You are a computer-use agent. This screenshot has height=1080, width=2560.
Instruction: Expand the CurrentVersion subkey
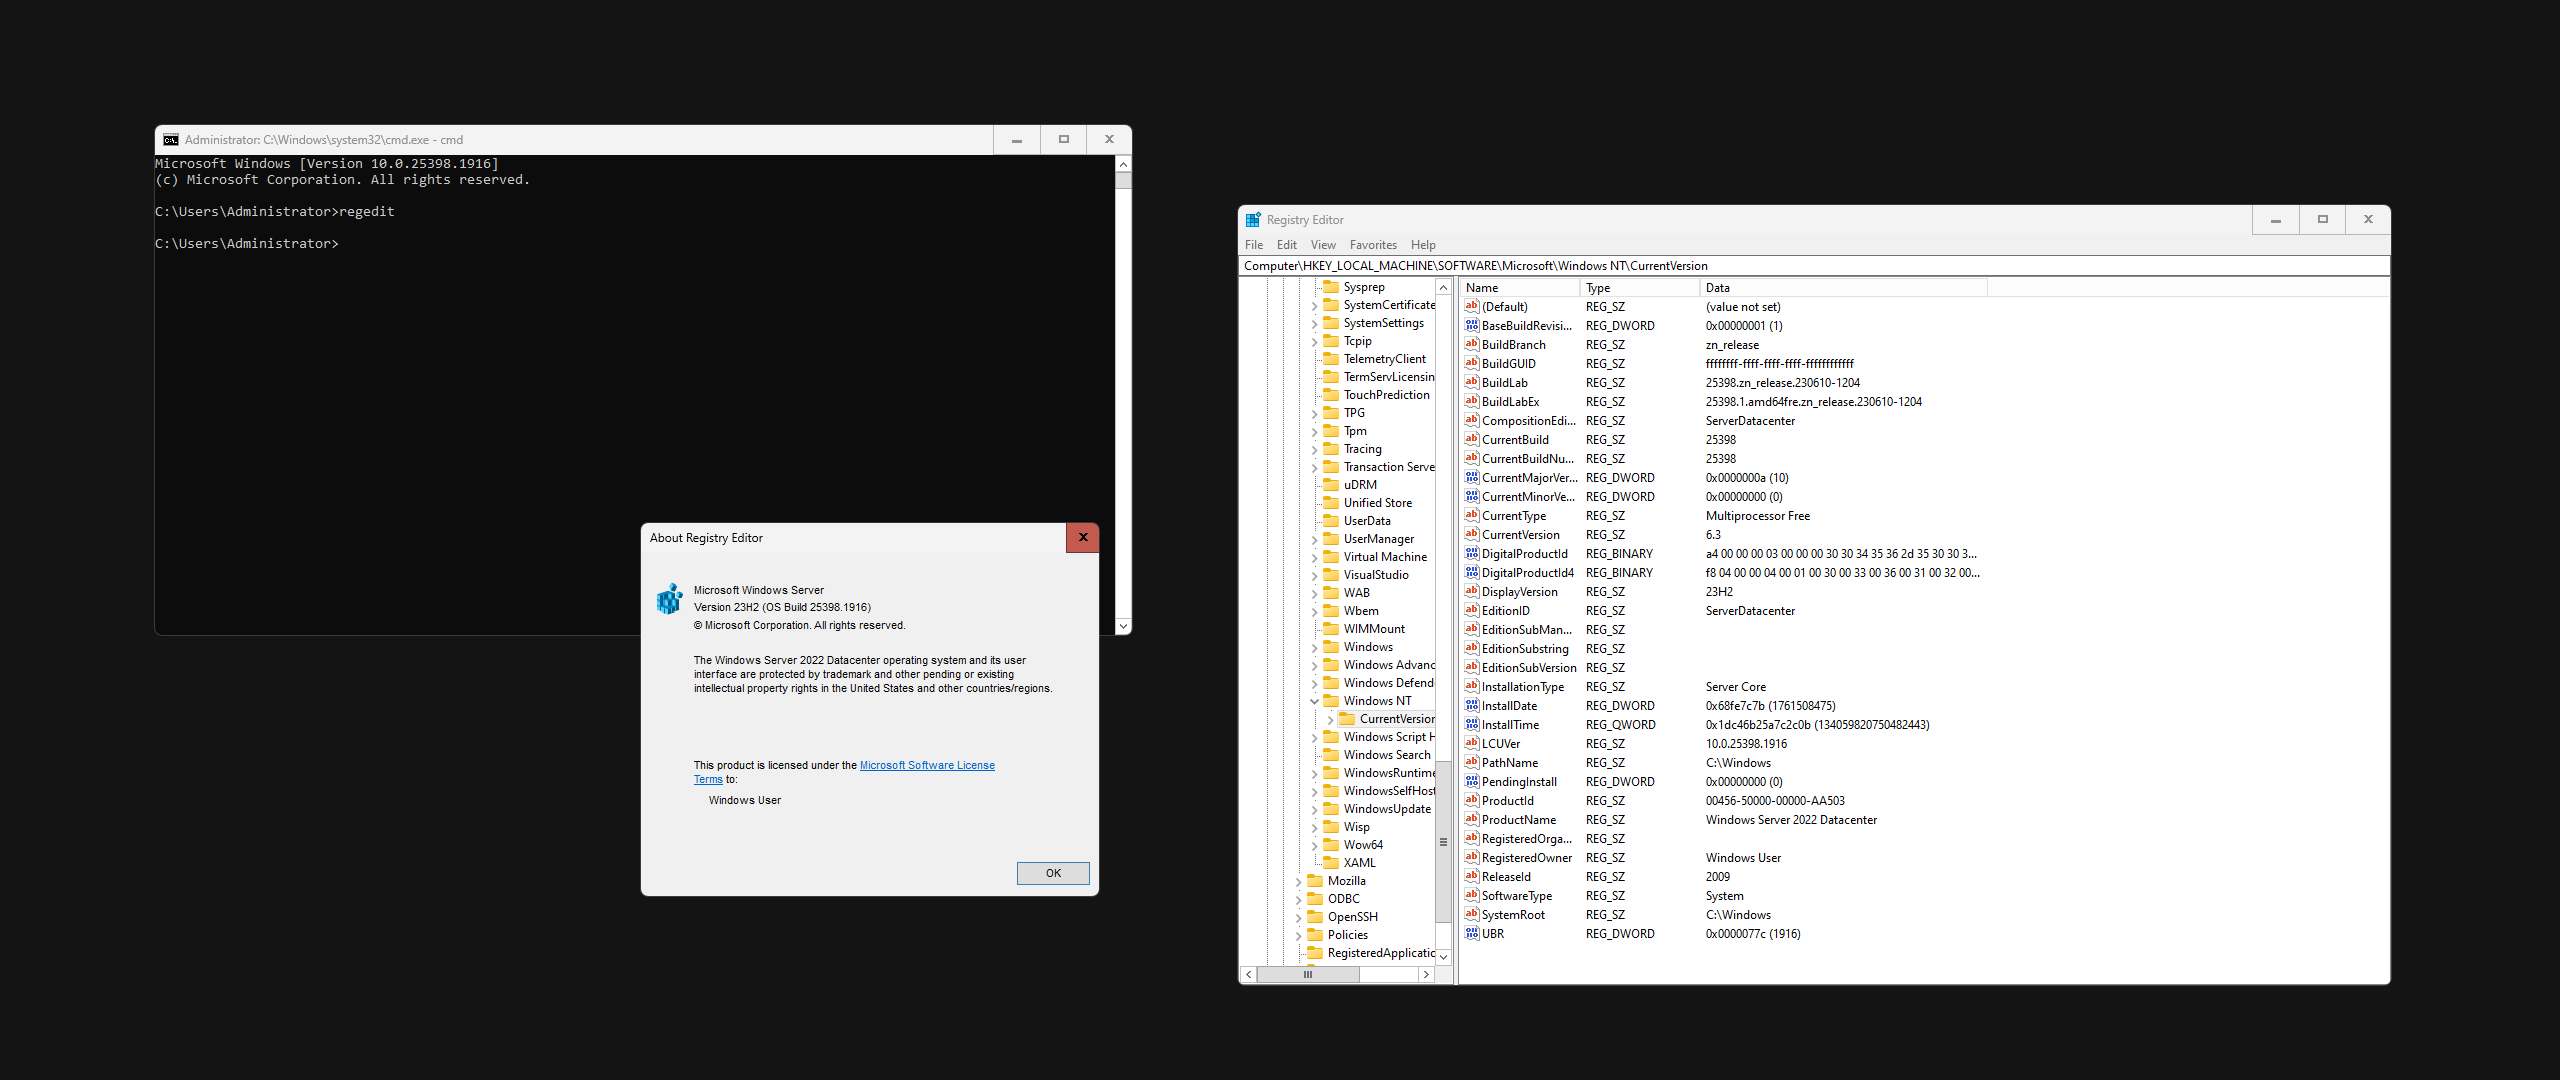click(x=1331, y=719)
